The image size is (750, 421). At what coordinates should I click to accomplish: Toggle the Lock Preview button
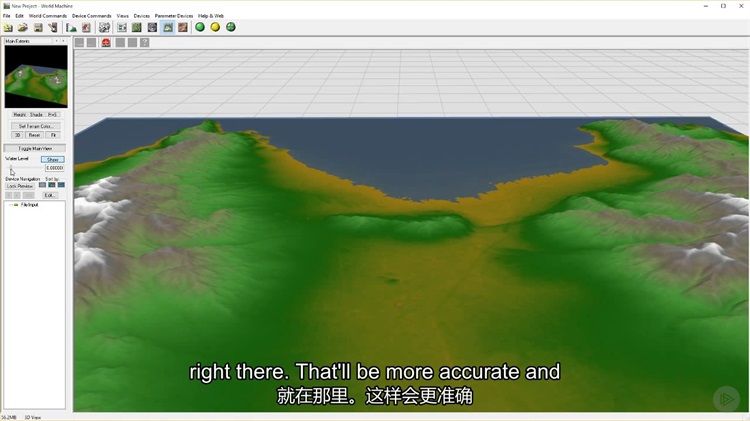20,186
